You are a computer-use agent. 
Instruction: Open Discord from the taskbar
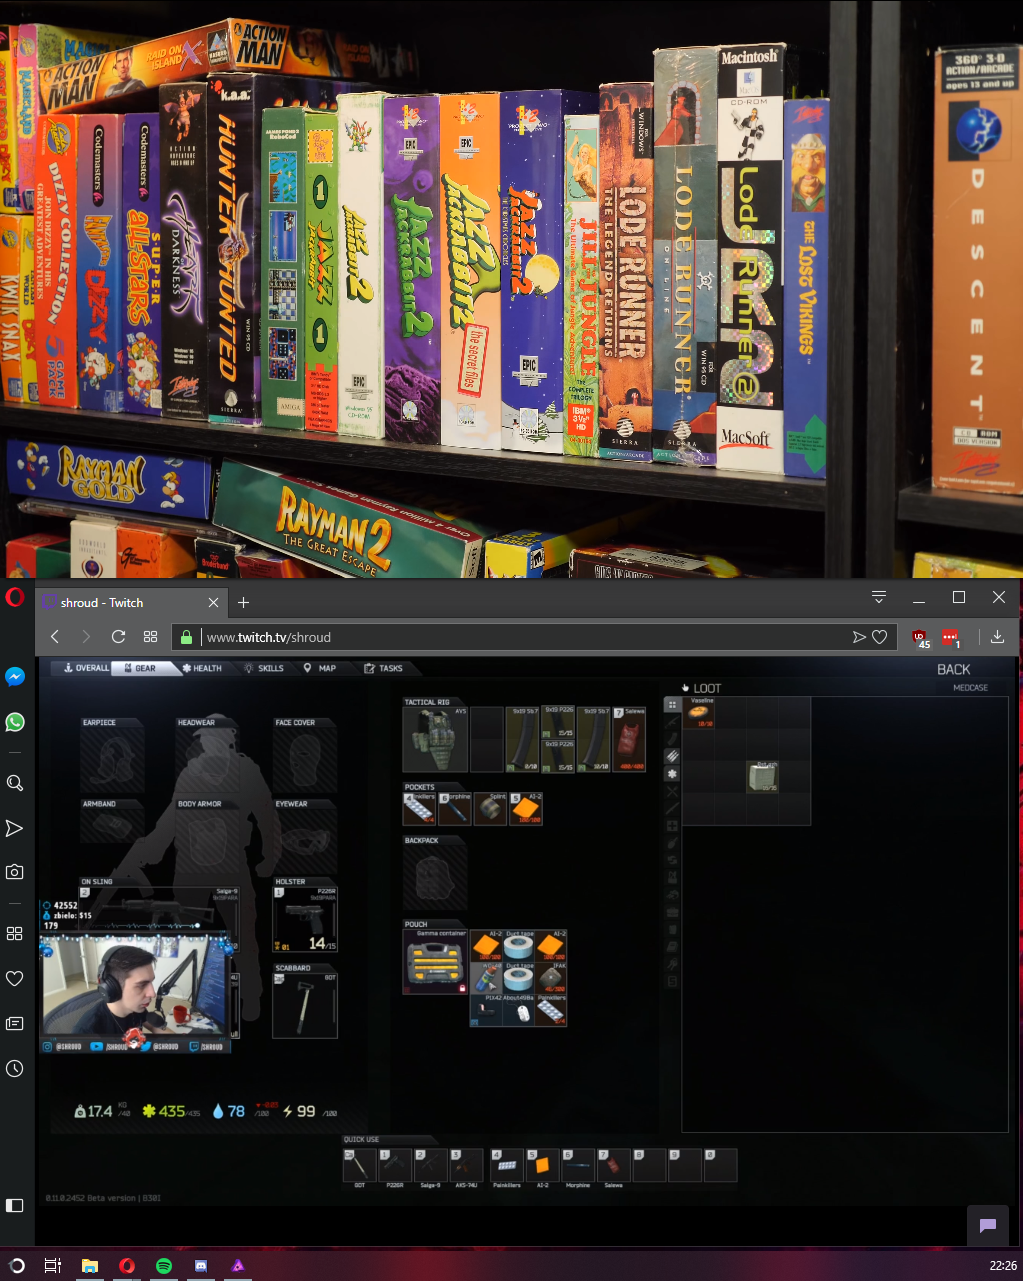[x=200, y=1265]
